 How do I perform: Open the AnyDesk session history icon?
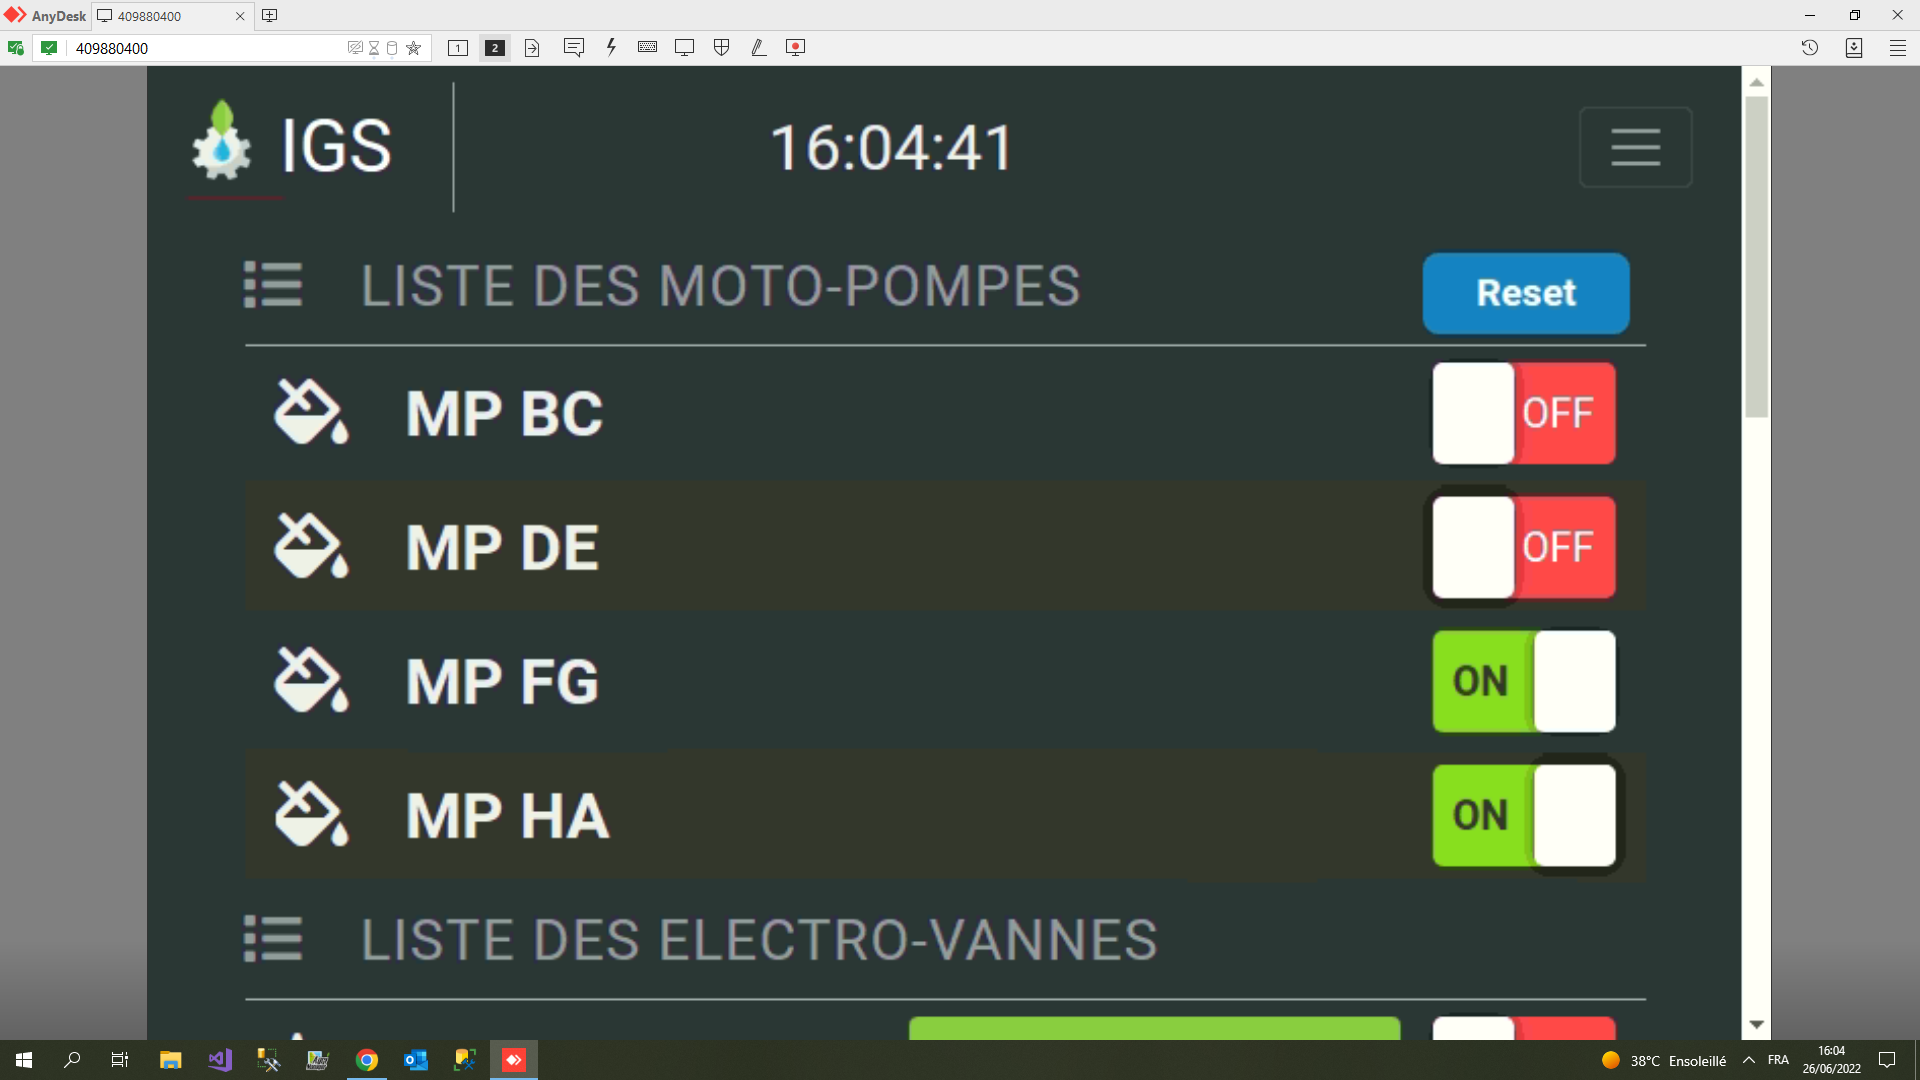(x=1809, y=48)
